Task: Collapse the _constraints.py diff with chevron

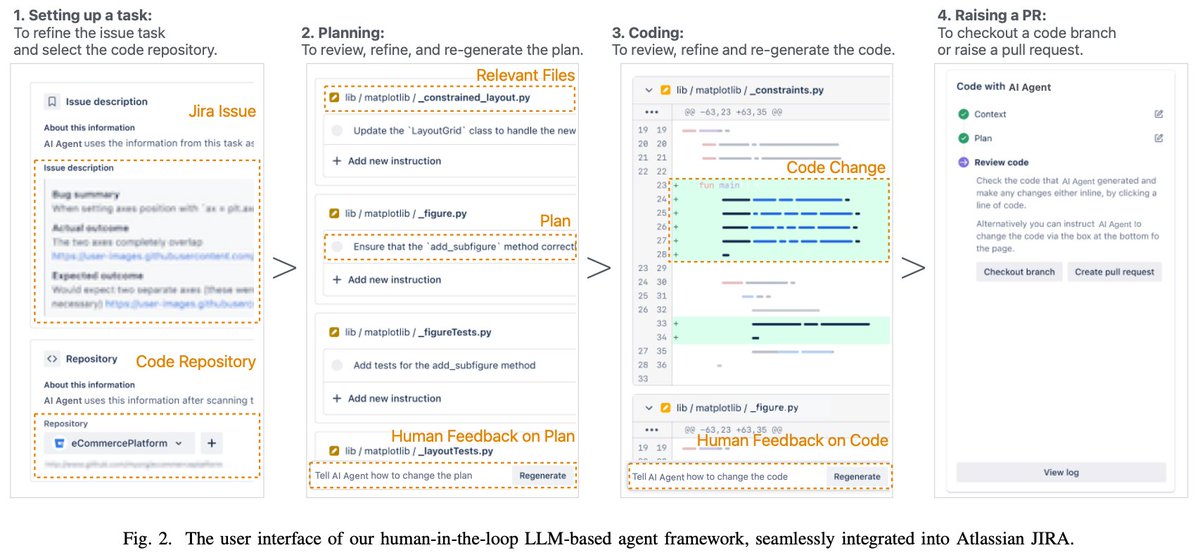Action: (648, 90)
